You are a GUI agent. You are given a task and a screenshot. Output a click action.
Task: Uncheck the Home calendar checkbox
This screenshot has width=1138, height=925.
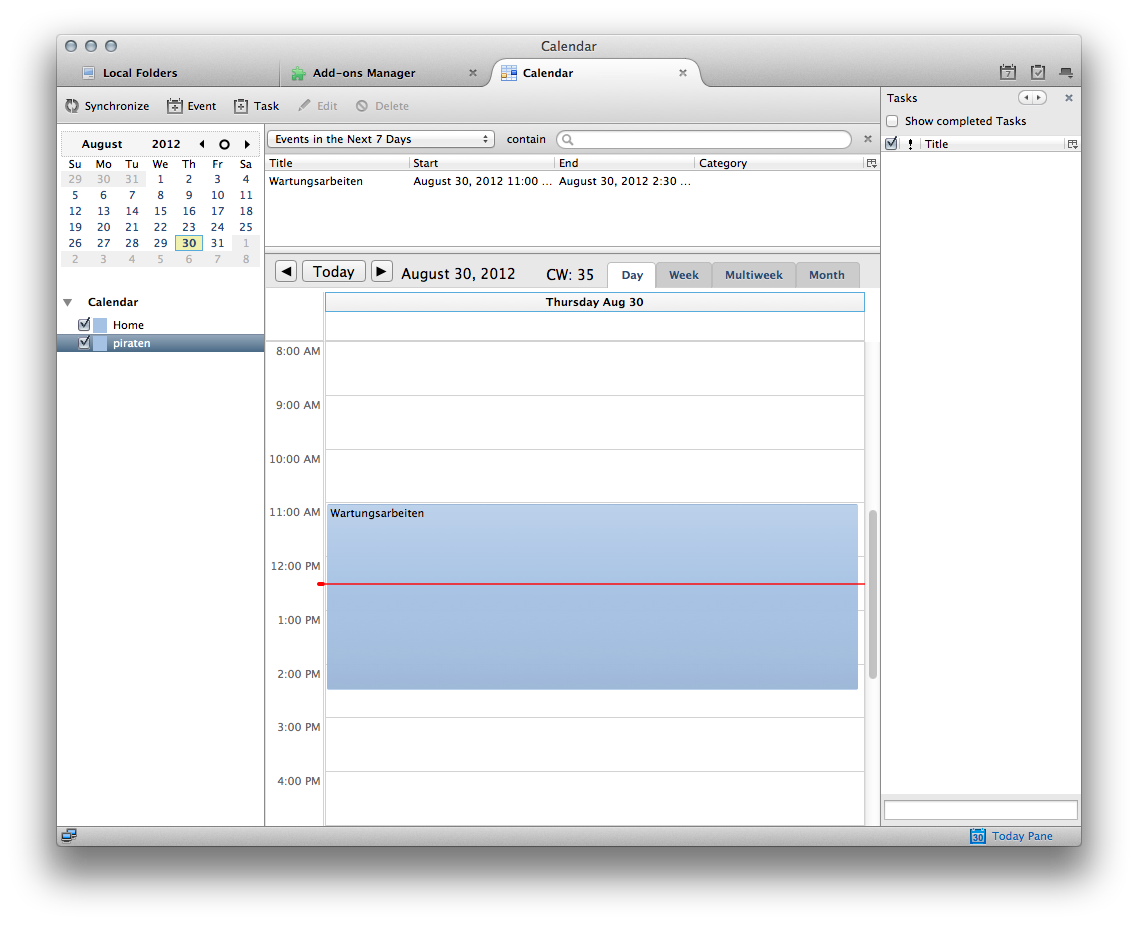(x=84, y=325)
